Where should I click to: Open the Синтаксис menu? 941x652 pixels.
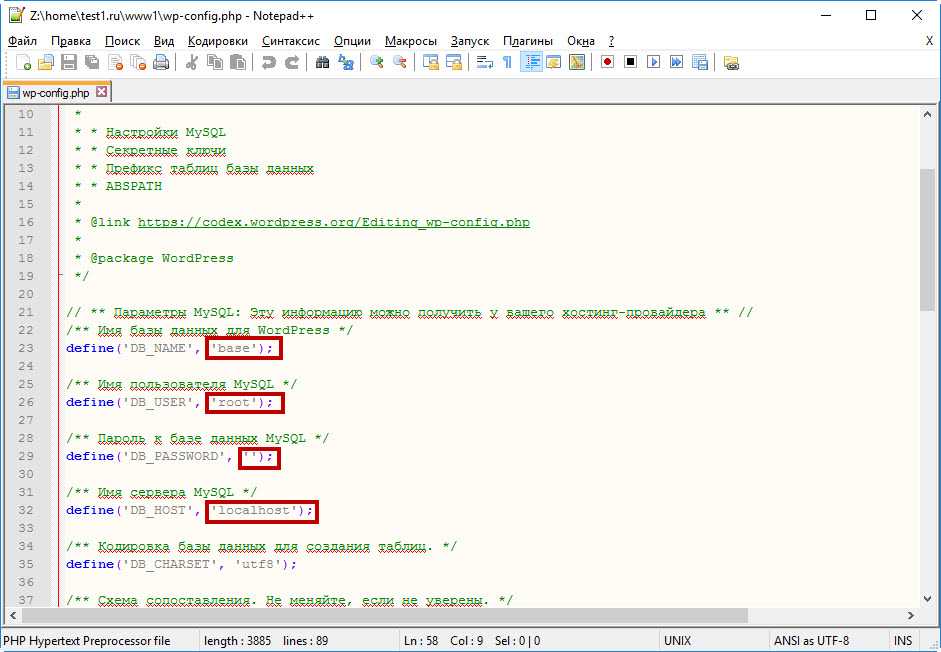(x=290, y=41)
